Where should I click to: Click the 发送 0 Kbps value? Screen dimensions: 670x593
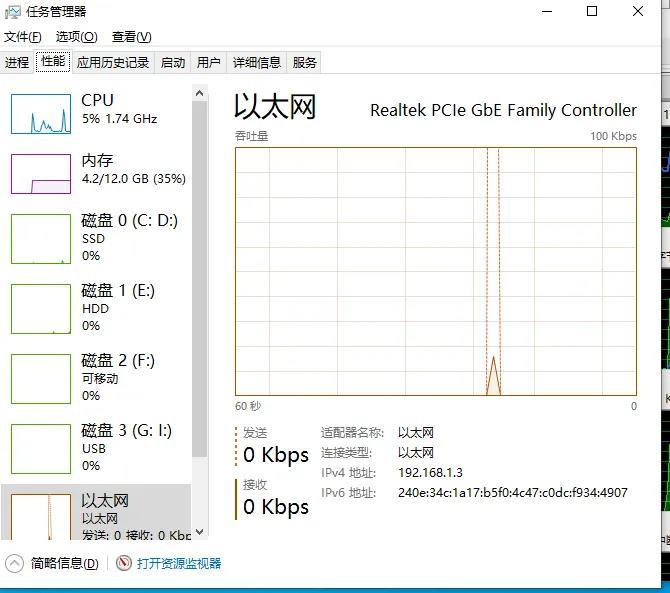(276, 455)
